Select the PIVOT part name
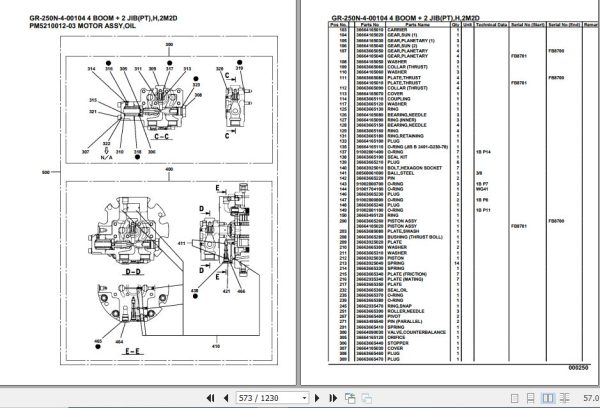Image resolution: width=600 pixels, height=408 pixels. (x=394, y=317)
